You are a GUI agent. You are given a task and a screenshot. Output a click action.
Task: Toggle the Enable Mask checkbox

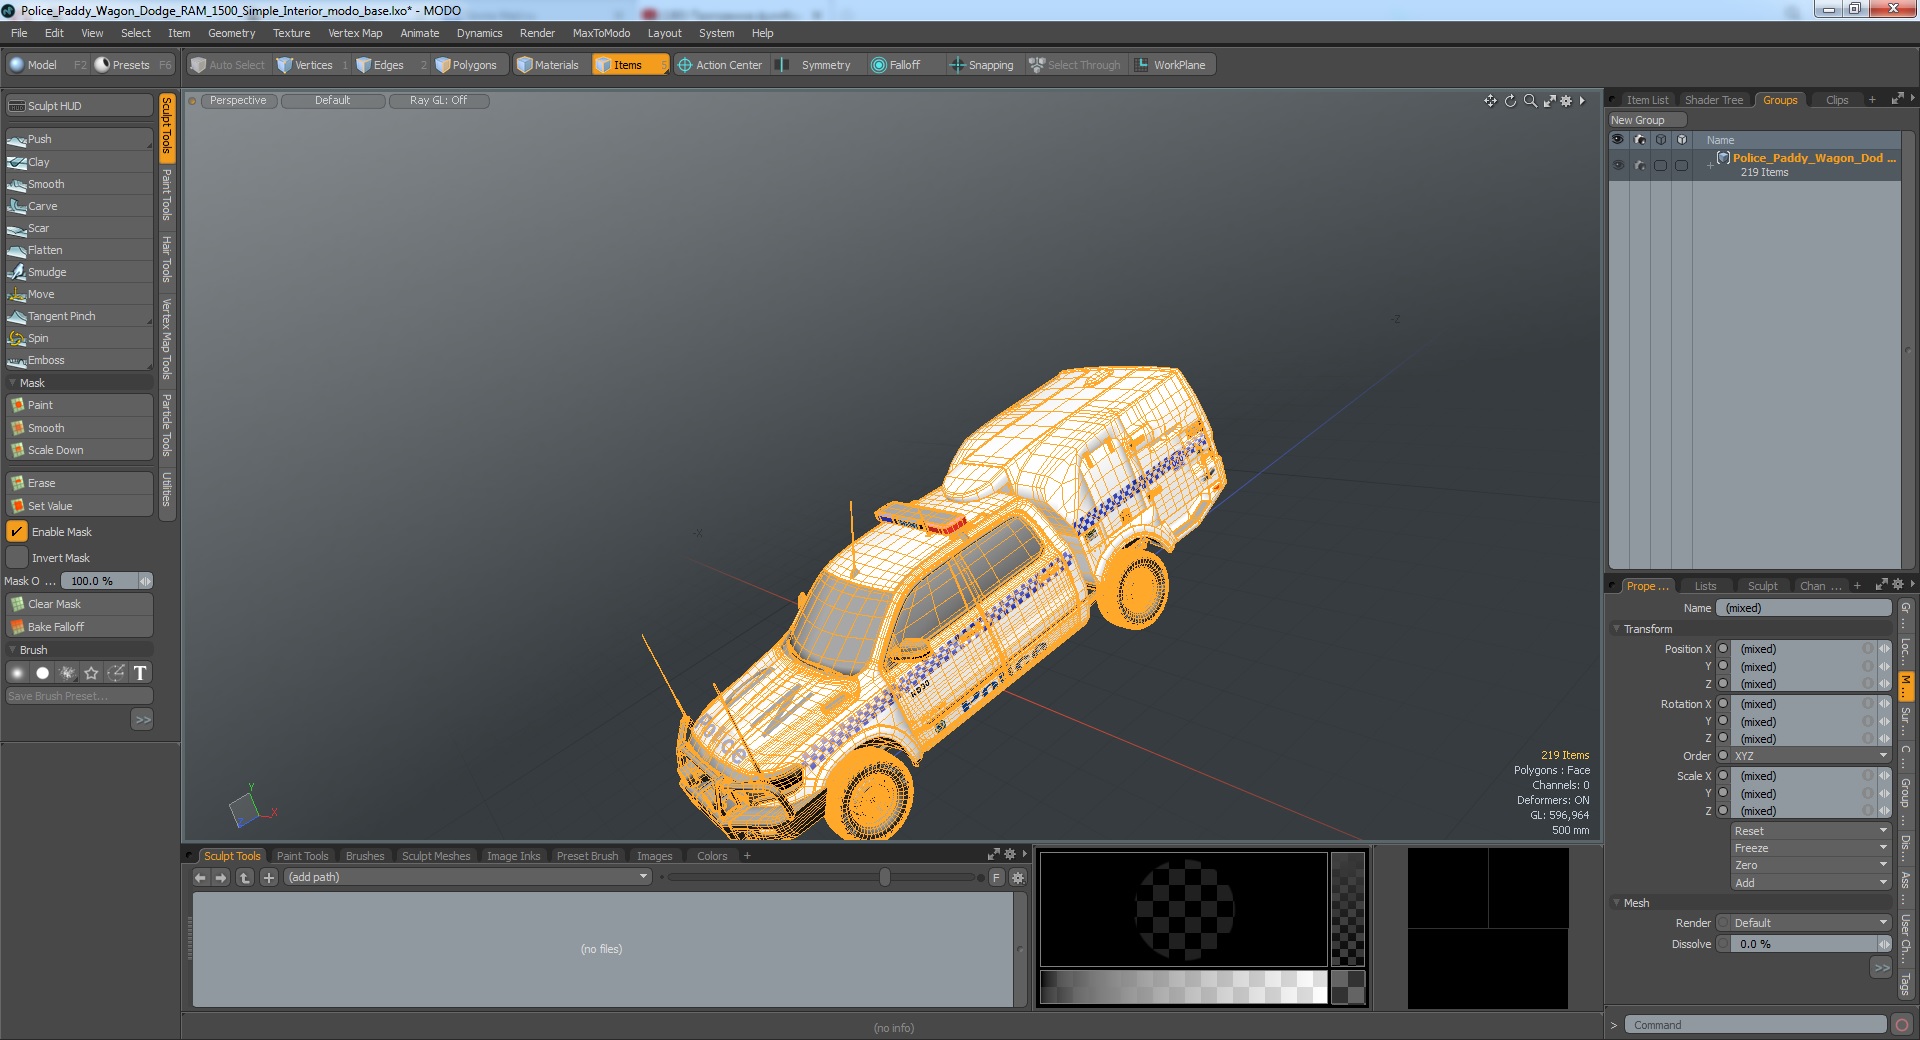tap(17, 532)
